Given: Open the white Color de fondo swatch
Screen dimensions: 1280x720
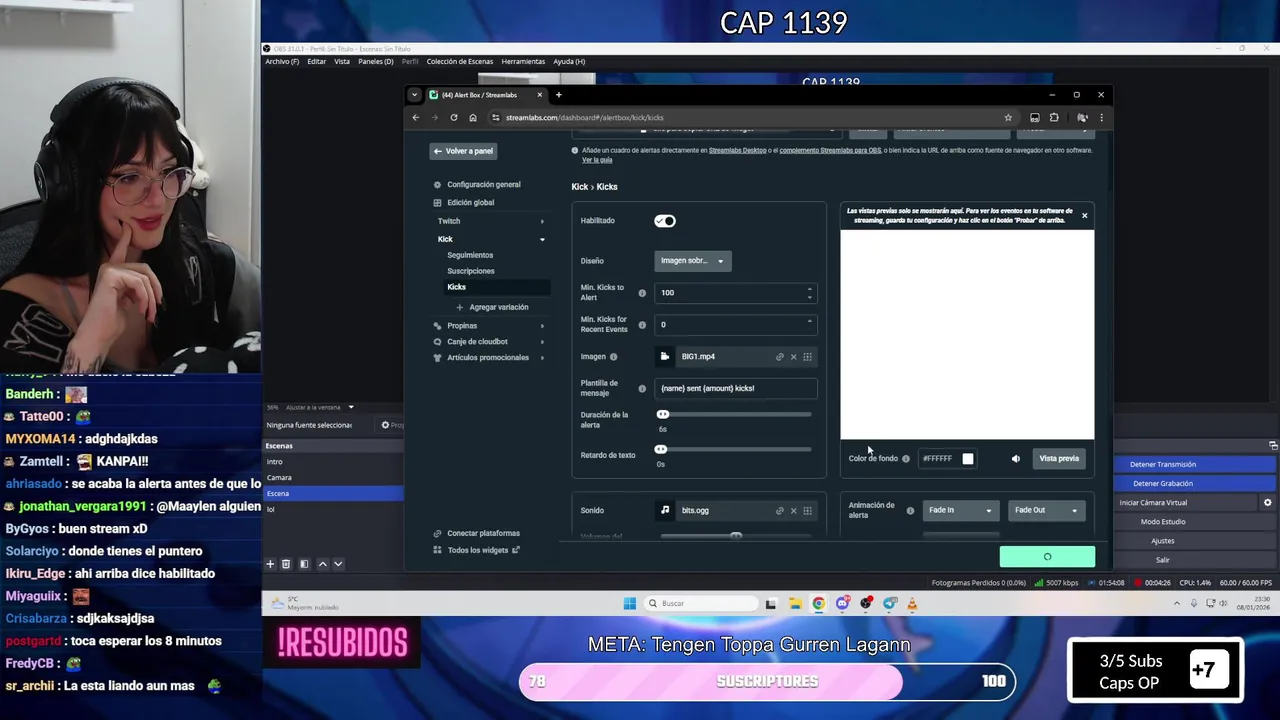Looking at the screenshot, I should 968,459.
